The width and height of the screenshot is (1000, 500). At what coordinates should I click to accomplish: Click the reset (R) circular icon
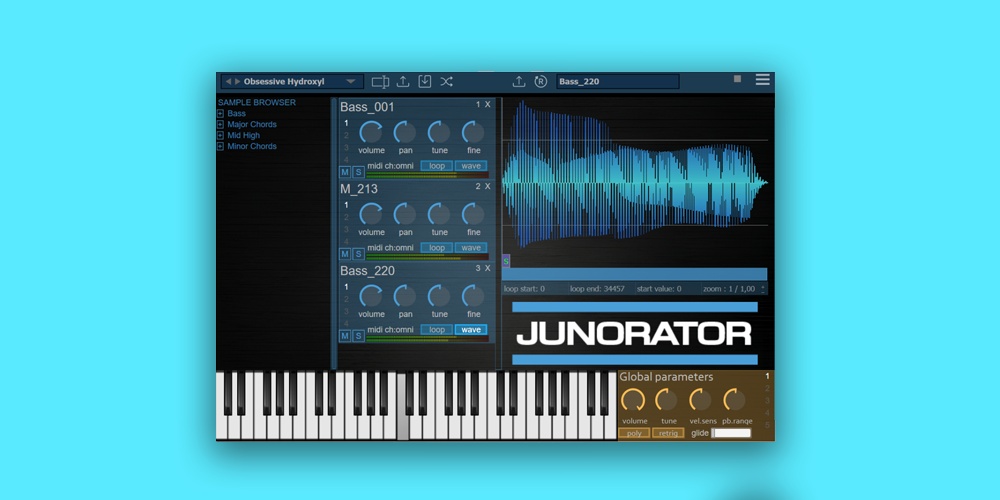pyautogui.click(x=541, y=82)
